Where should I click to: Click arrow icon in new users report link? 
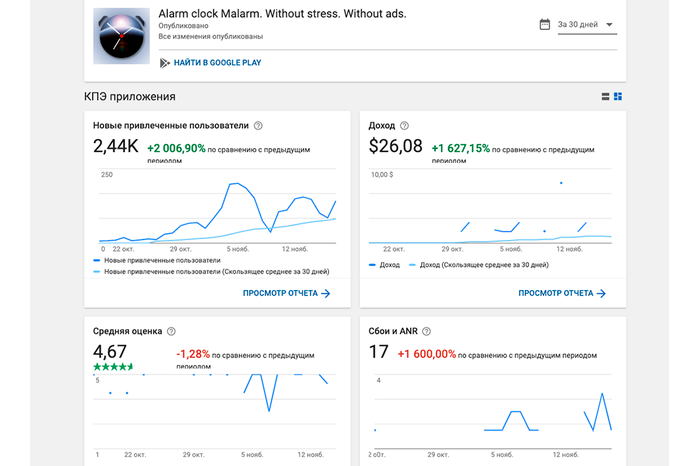325,293
